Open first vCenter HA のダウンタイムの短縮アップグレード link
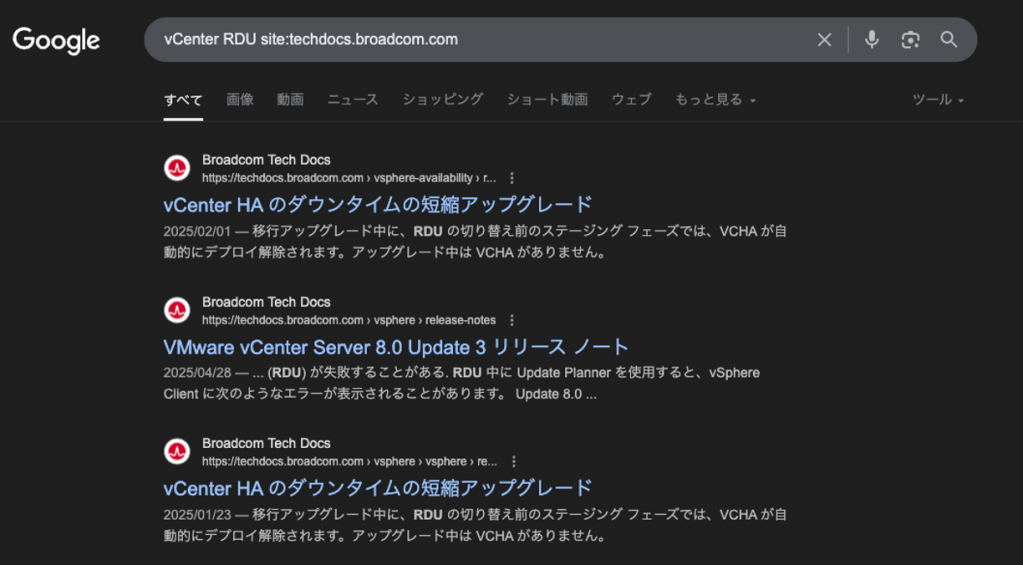 pos(377,205)
